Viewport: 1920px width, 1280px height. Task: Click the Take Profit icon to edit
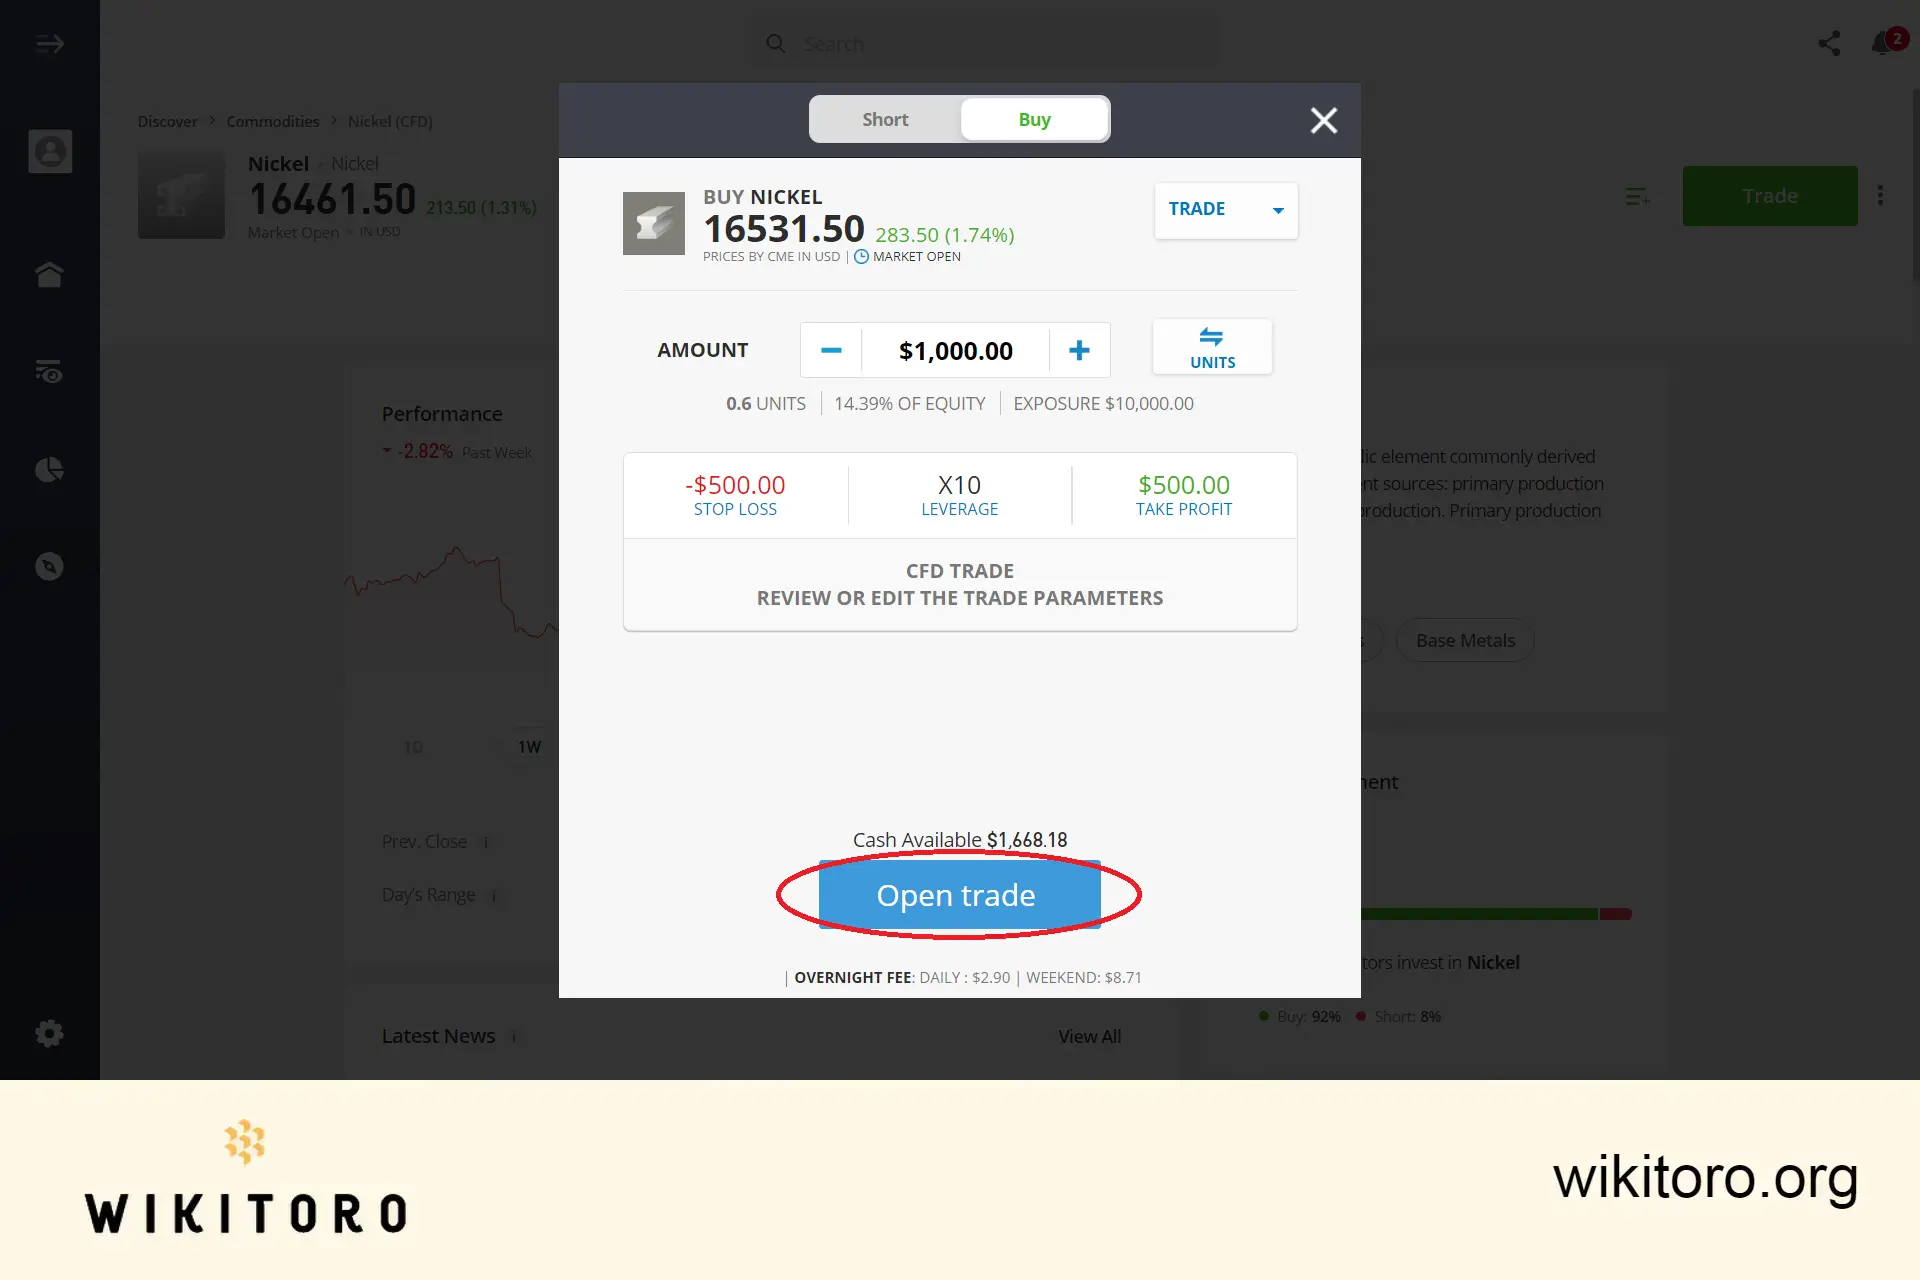pyautogui.click(x=1183, y=493)
